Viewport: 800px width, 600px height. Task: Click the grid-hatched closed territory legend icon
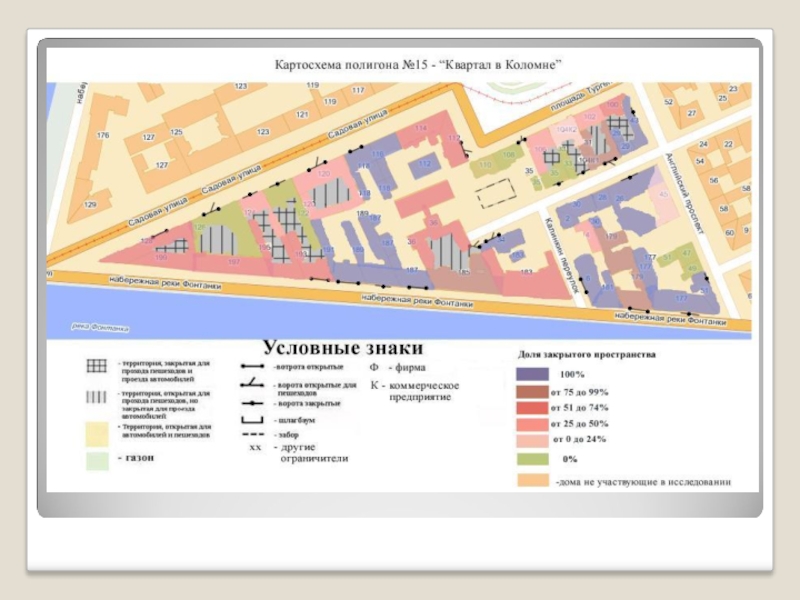96,366
